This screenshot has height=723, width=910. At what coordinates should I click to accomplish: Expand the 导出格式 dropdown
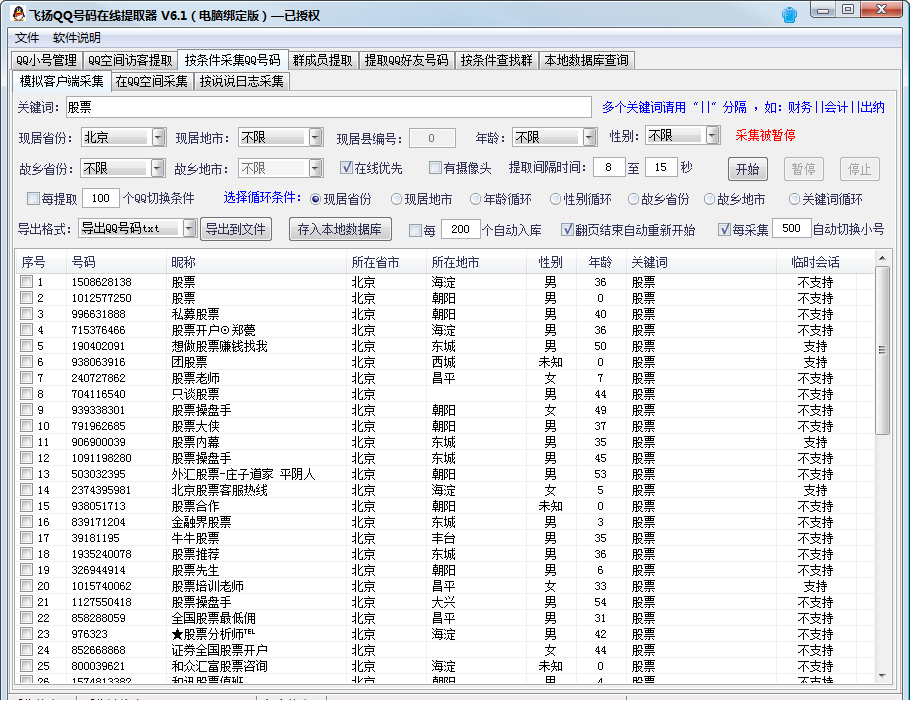189,229
